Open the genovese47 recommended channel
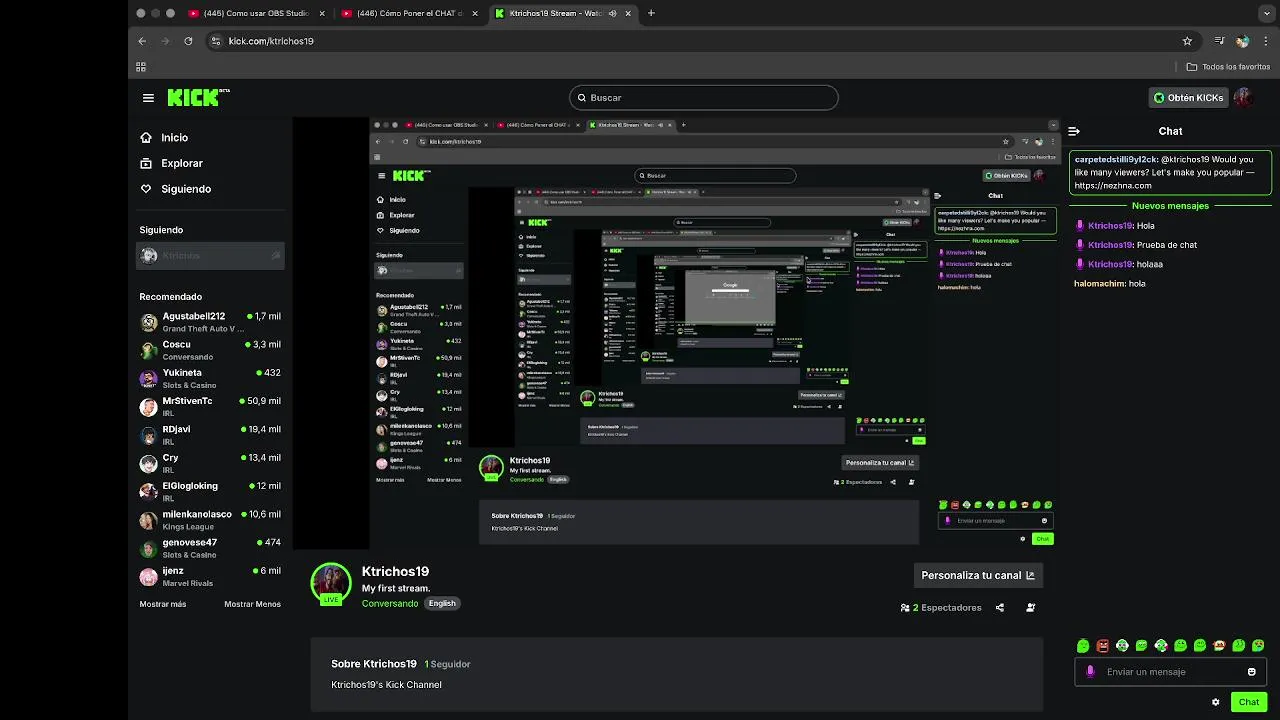The width and height of the screenshot is (1280, 720). click(x=210, y=548)
